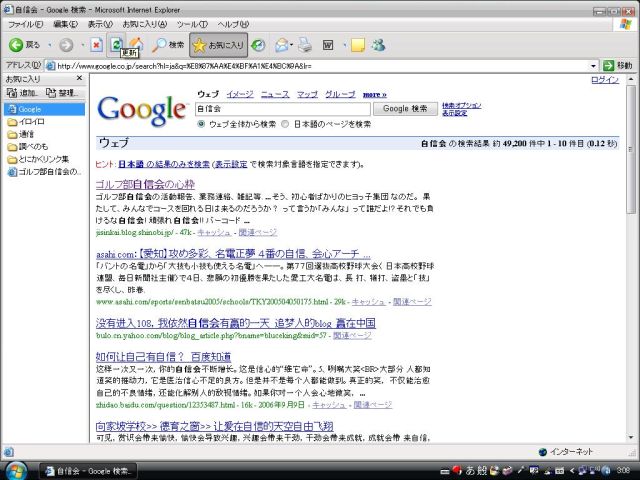Toggle the Favorites star toolbar button
Screen dimensions: 640x480
tap(218, 45)
